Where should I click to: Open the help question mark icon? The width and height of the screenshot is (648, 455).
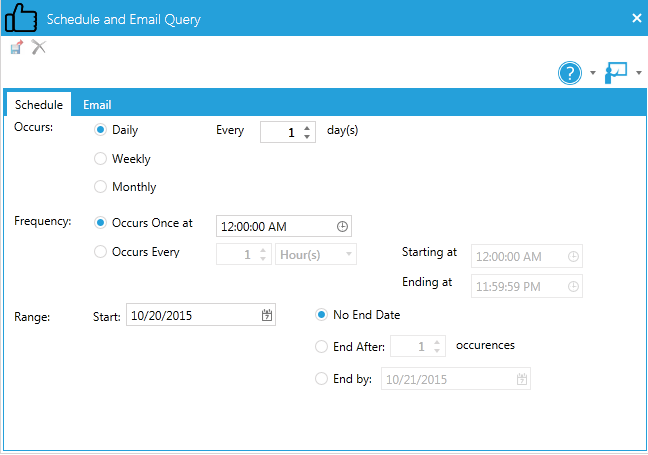[x=569, y=73]
